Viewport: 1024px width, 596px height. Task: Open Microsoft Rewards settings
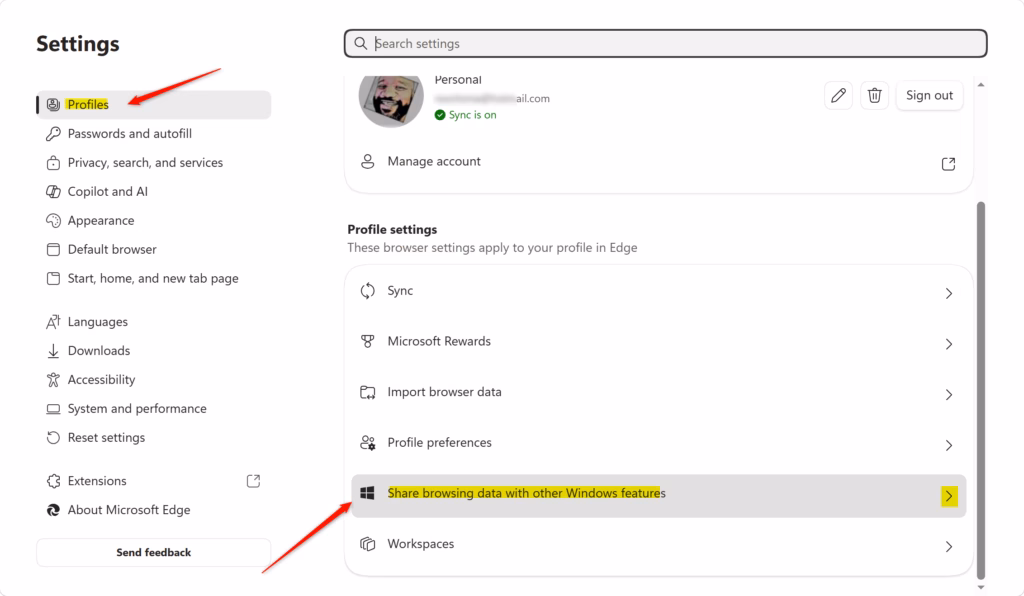pos(659,342)
